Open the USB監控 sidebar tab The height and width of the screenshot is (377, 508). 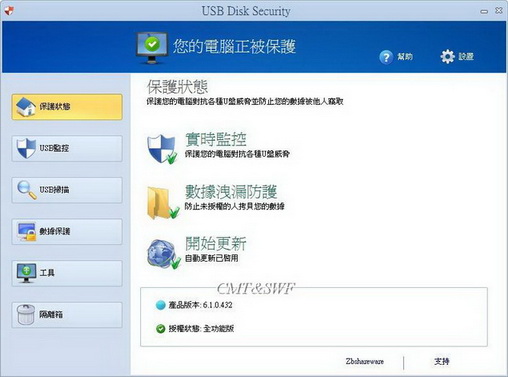point(67,148)
